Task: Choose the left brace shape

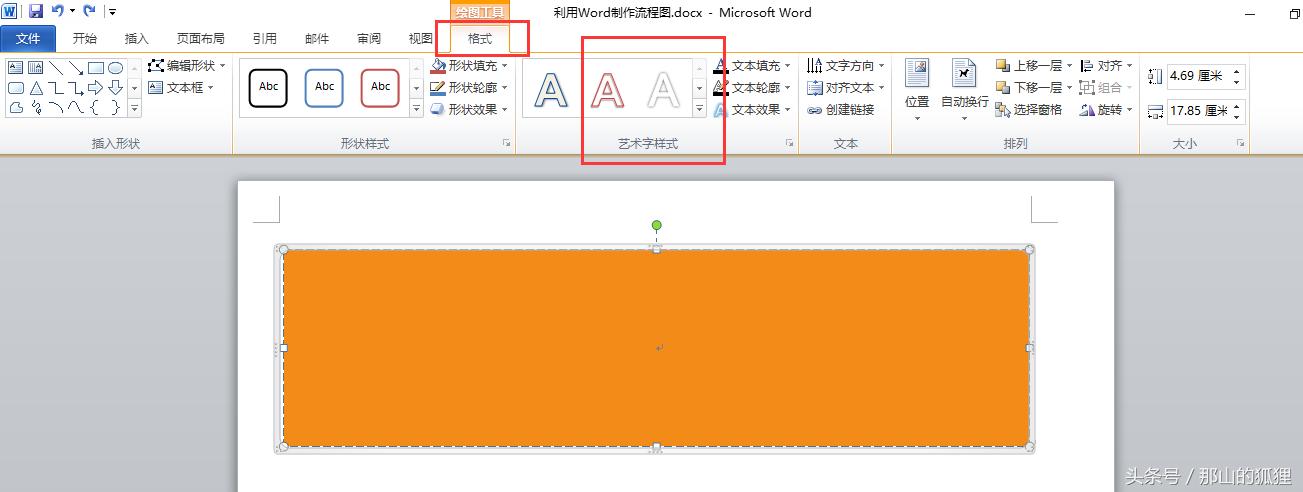Action: pos(96,107)
